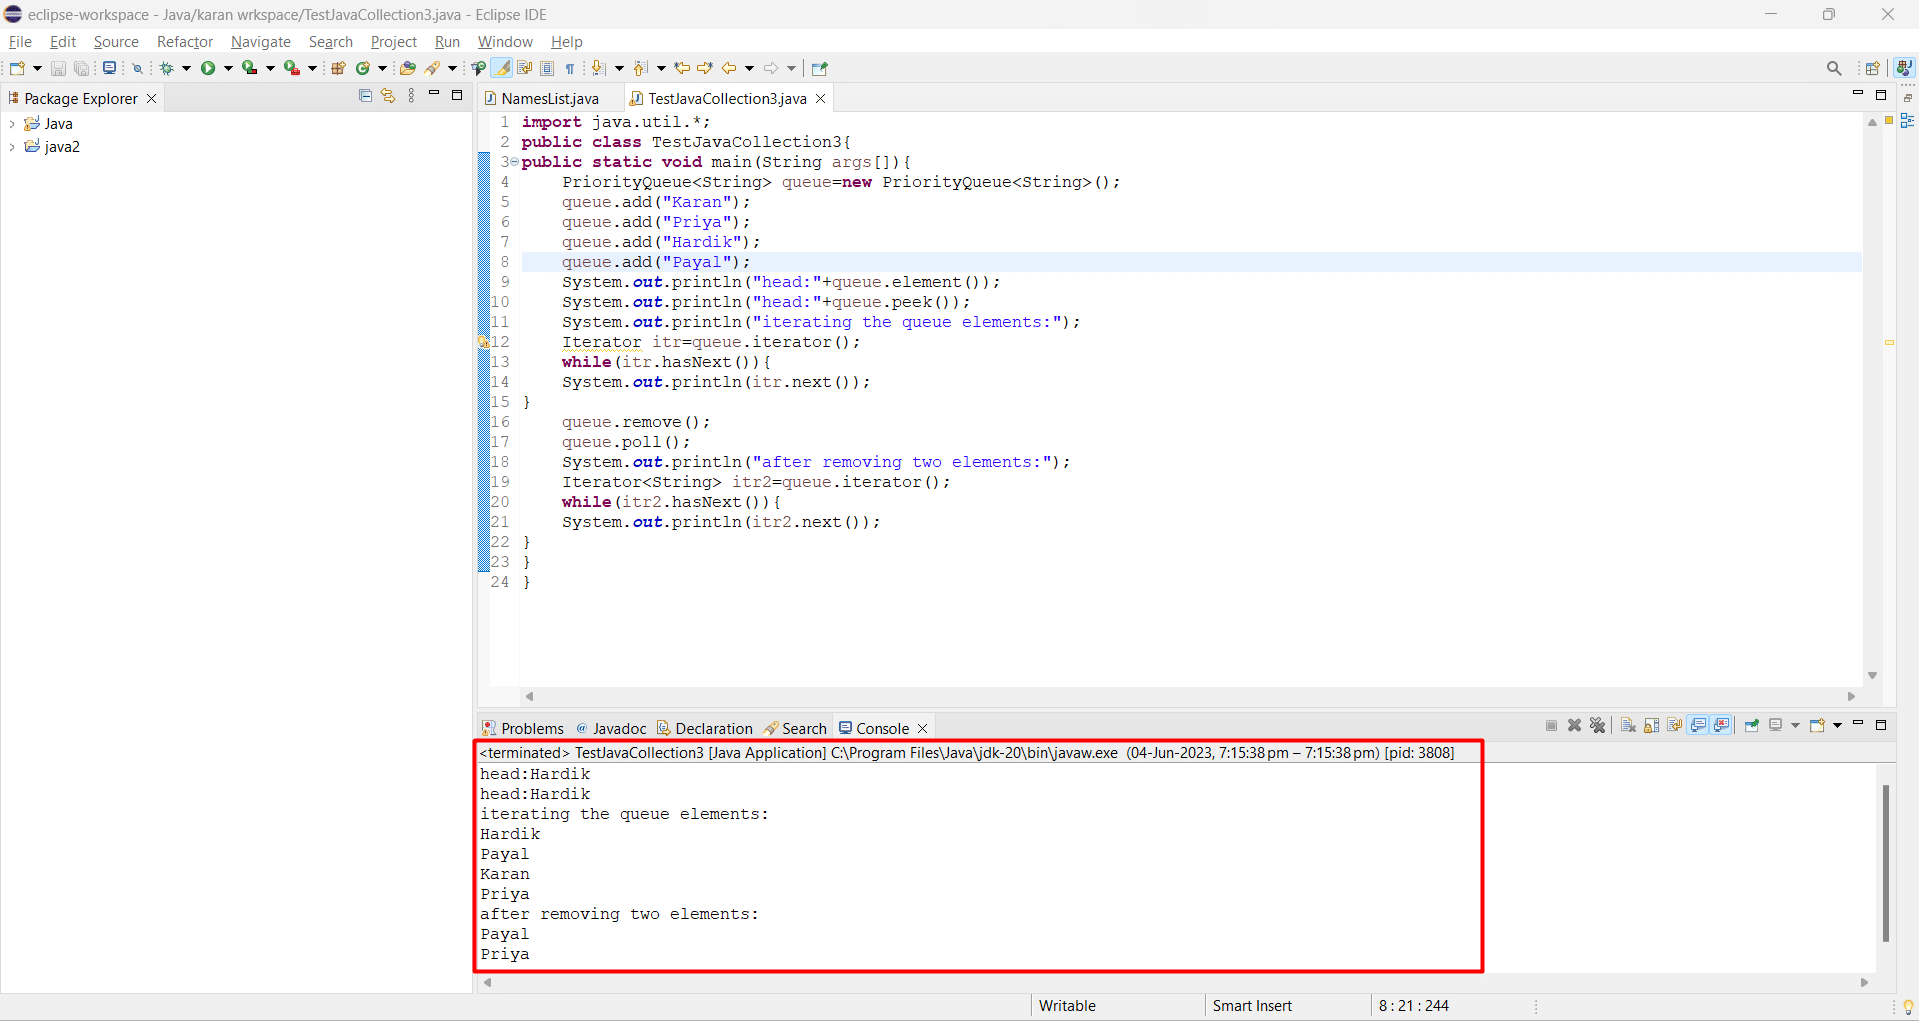
Task: Click Last Edit Location icon
Action: 682,68
